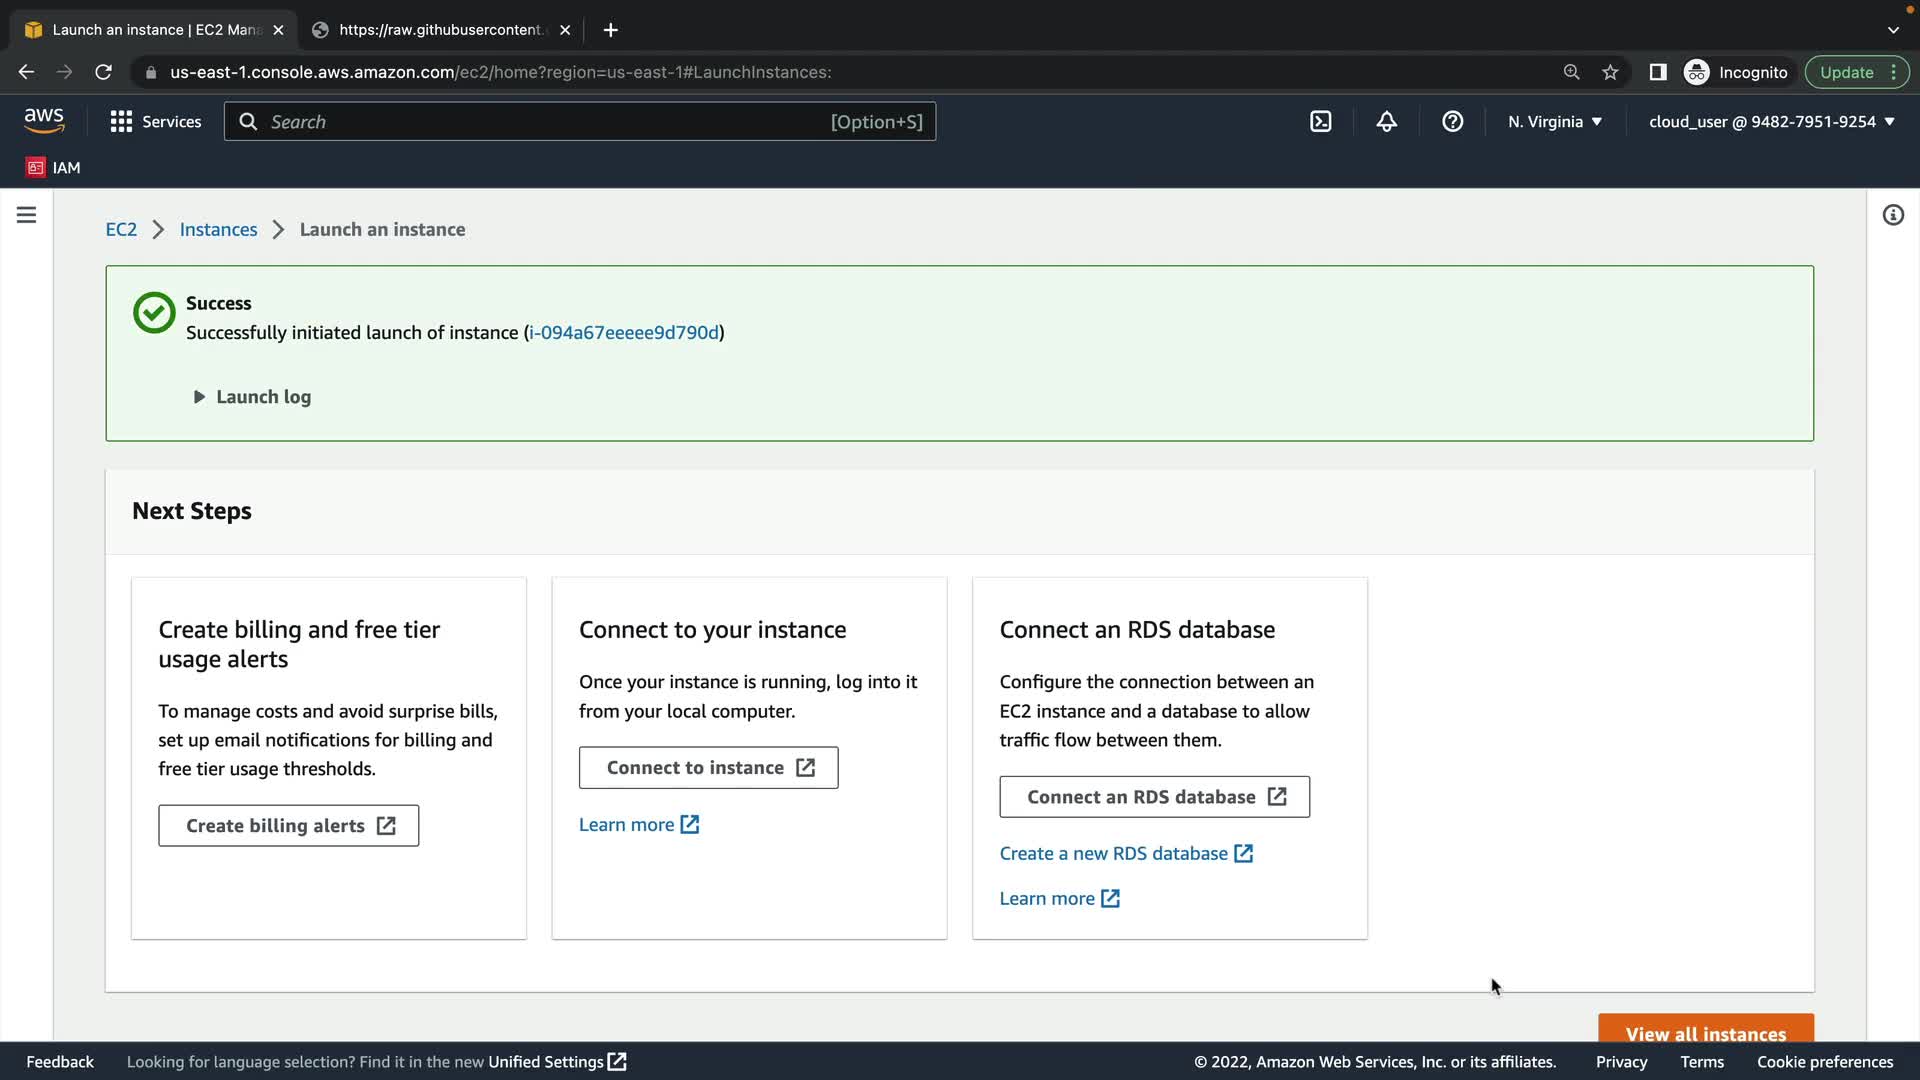
Task: Expand the Launch log section
Action: tap(252, 397)
